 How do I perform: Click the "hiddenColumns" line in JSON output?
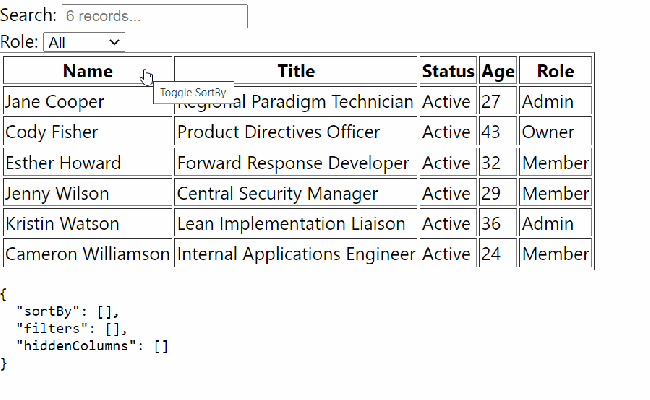(x=92, y=346)
